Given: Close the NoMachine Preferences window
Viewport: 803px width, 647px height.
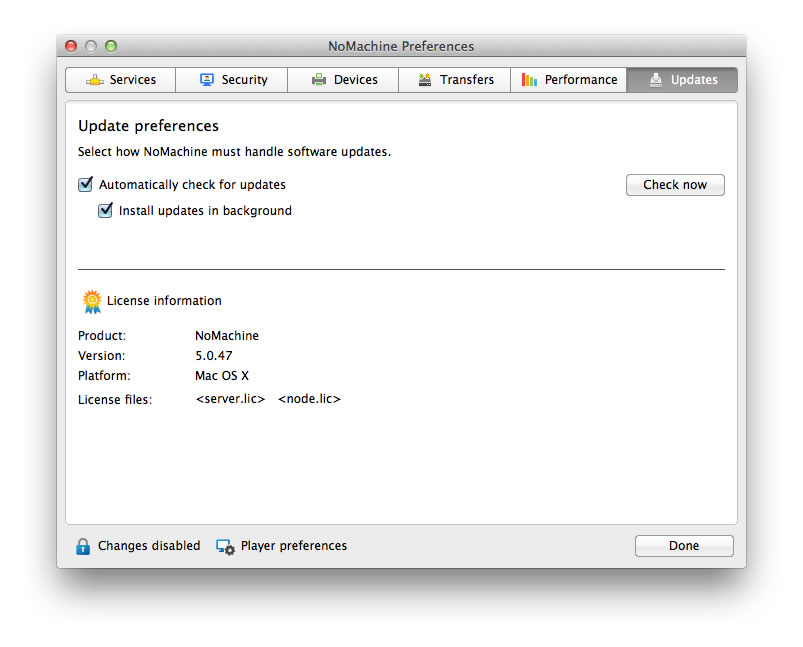Looking at the screenshot, I should pyautogui.click(x=71, y=46).
